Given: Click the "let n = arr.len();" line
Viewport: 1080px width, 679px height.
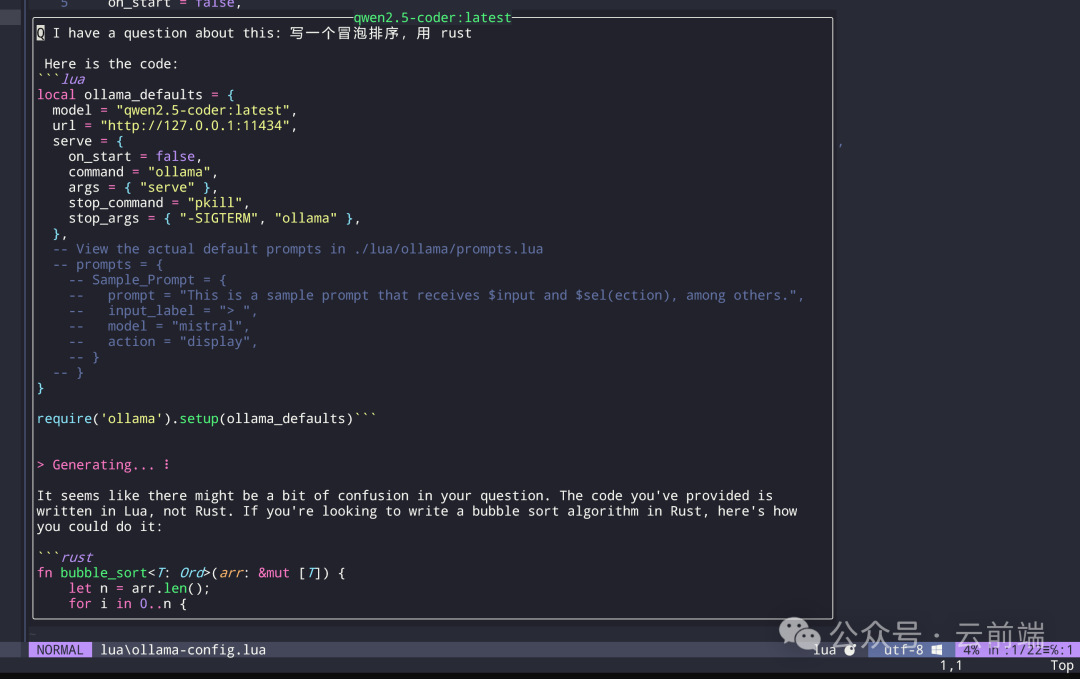Looking at the screenshot, I should (139, 588).
